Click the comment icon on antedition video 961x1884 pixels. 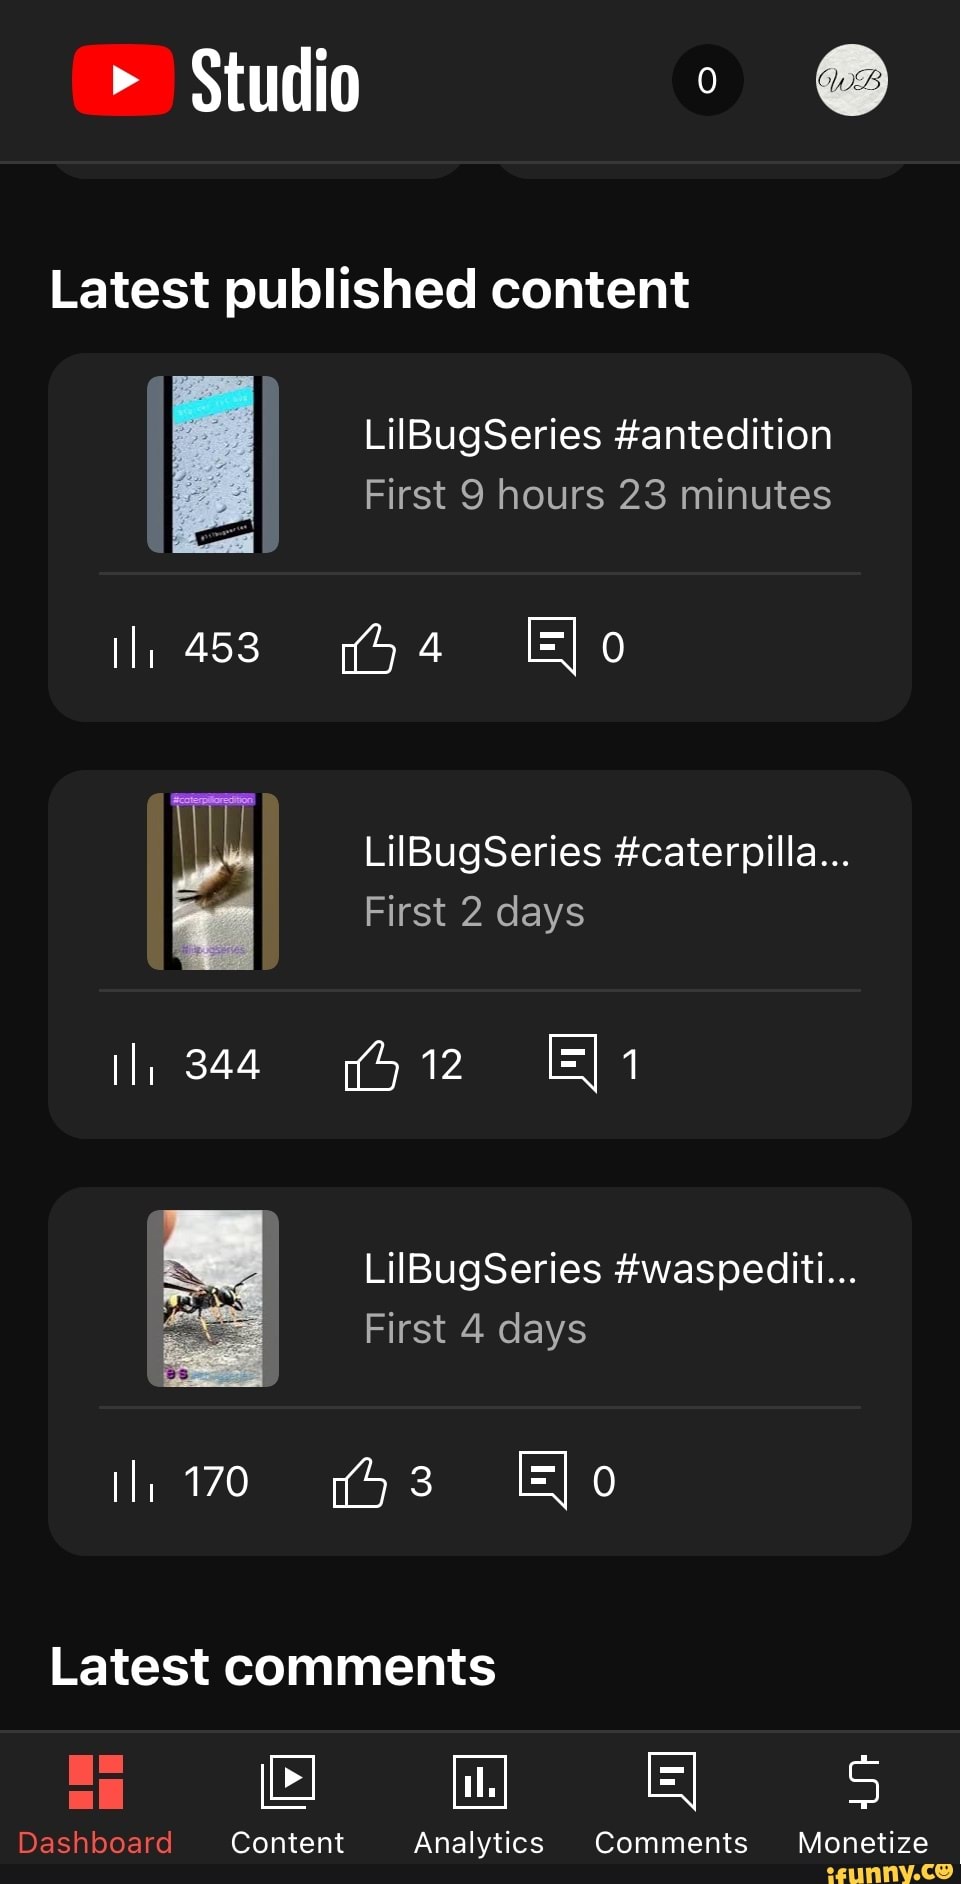[x=552, y=646]
